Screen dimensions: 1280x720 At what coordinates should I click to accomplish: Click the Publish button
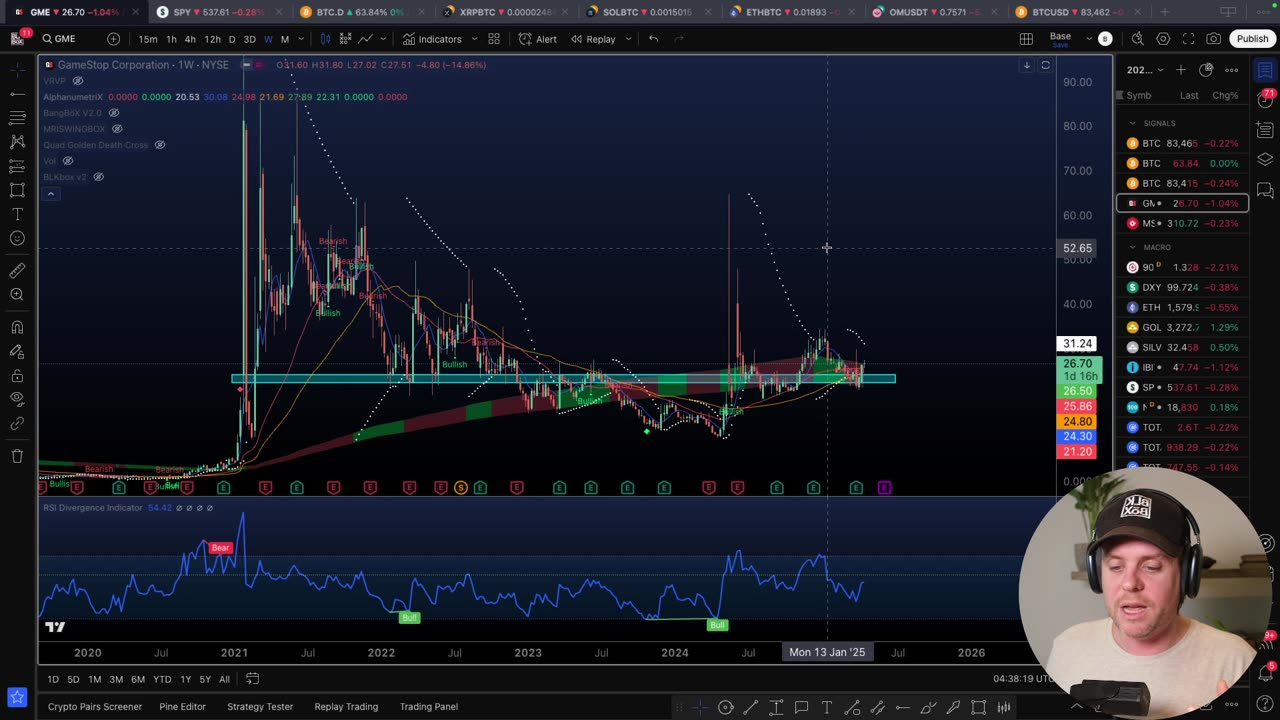click(x=1252, y=39)
